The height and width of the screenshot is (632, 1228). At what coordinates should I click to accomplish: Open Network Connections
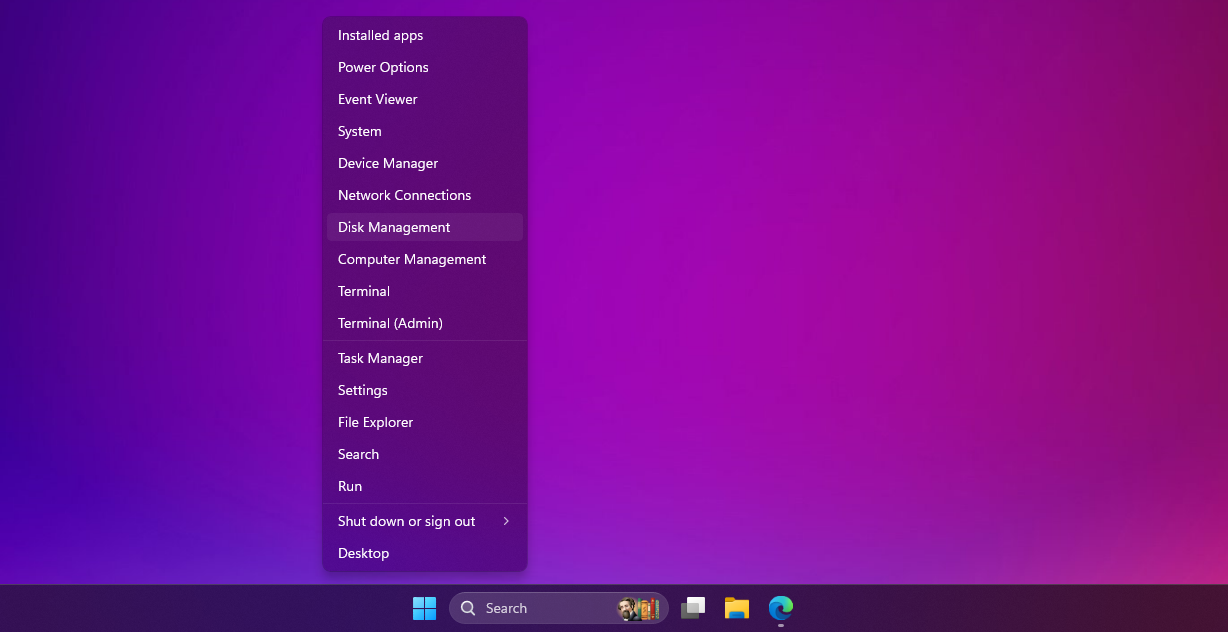(425, 195)
